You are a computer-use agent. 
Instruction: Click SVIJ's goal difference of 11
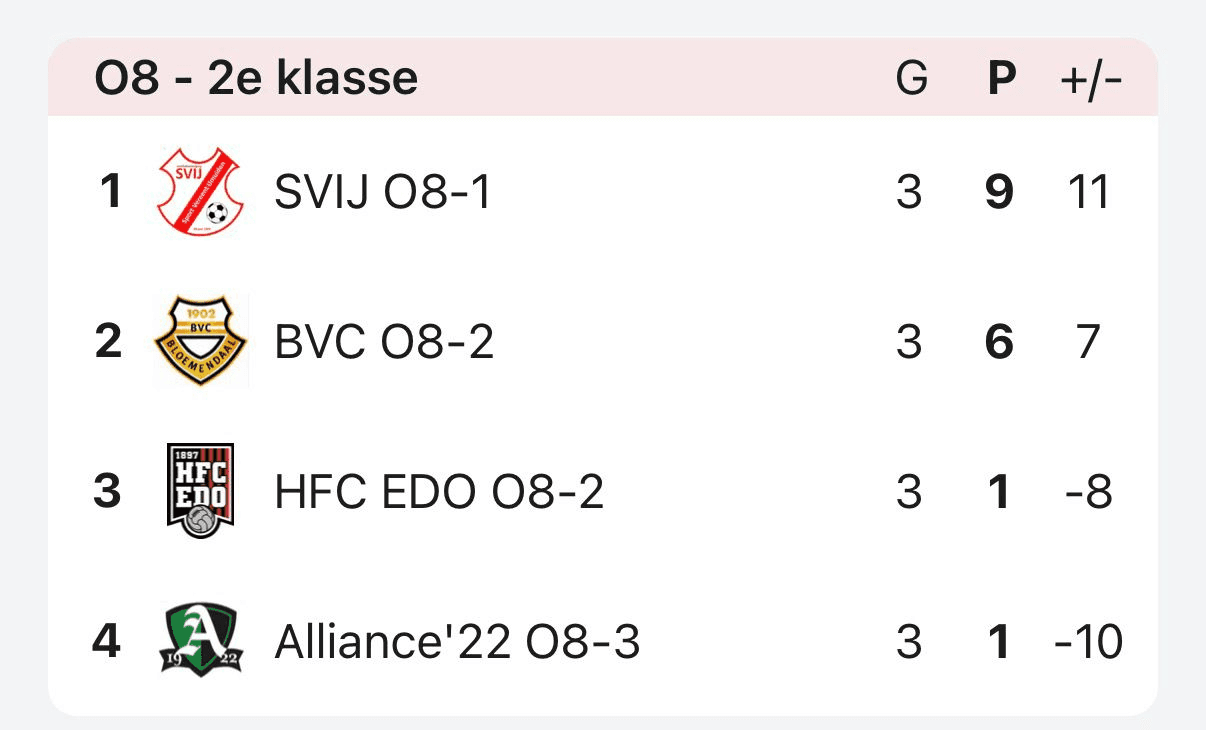point(1089,191)
